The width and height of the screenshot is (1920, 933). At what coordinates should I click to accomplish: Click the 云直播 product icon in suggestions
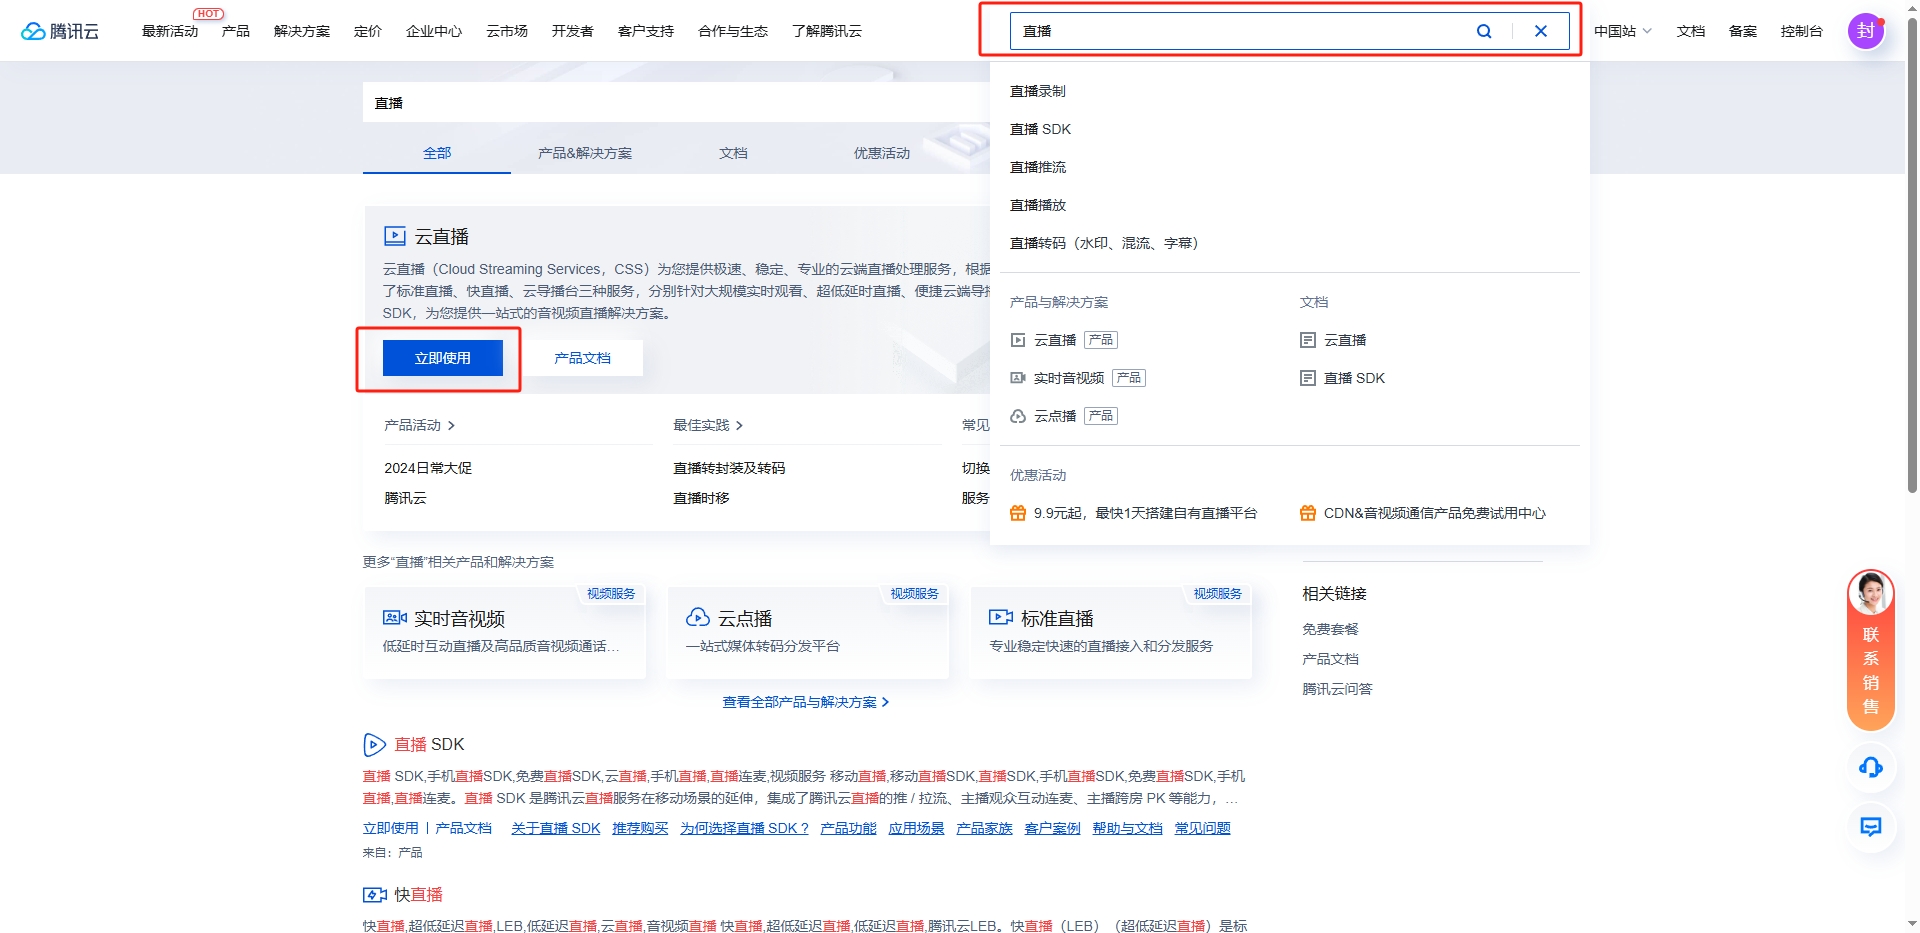click(x=1018, y=340)
